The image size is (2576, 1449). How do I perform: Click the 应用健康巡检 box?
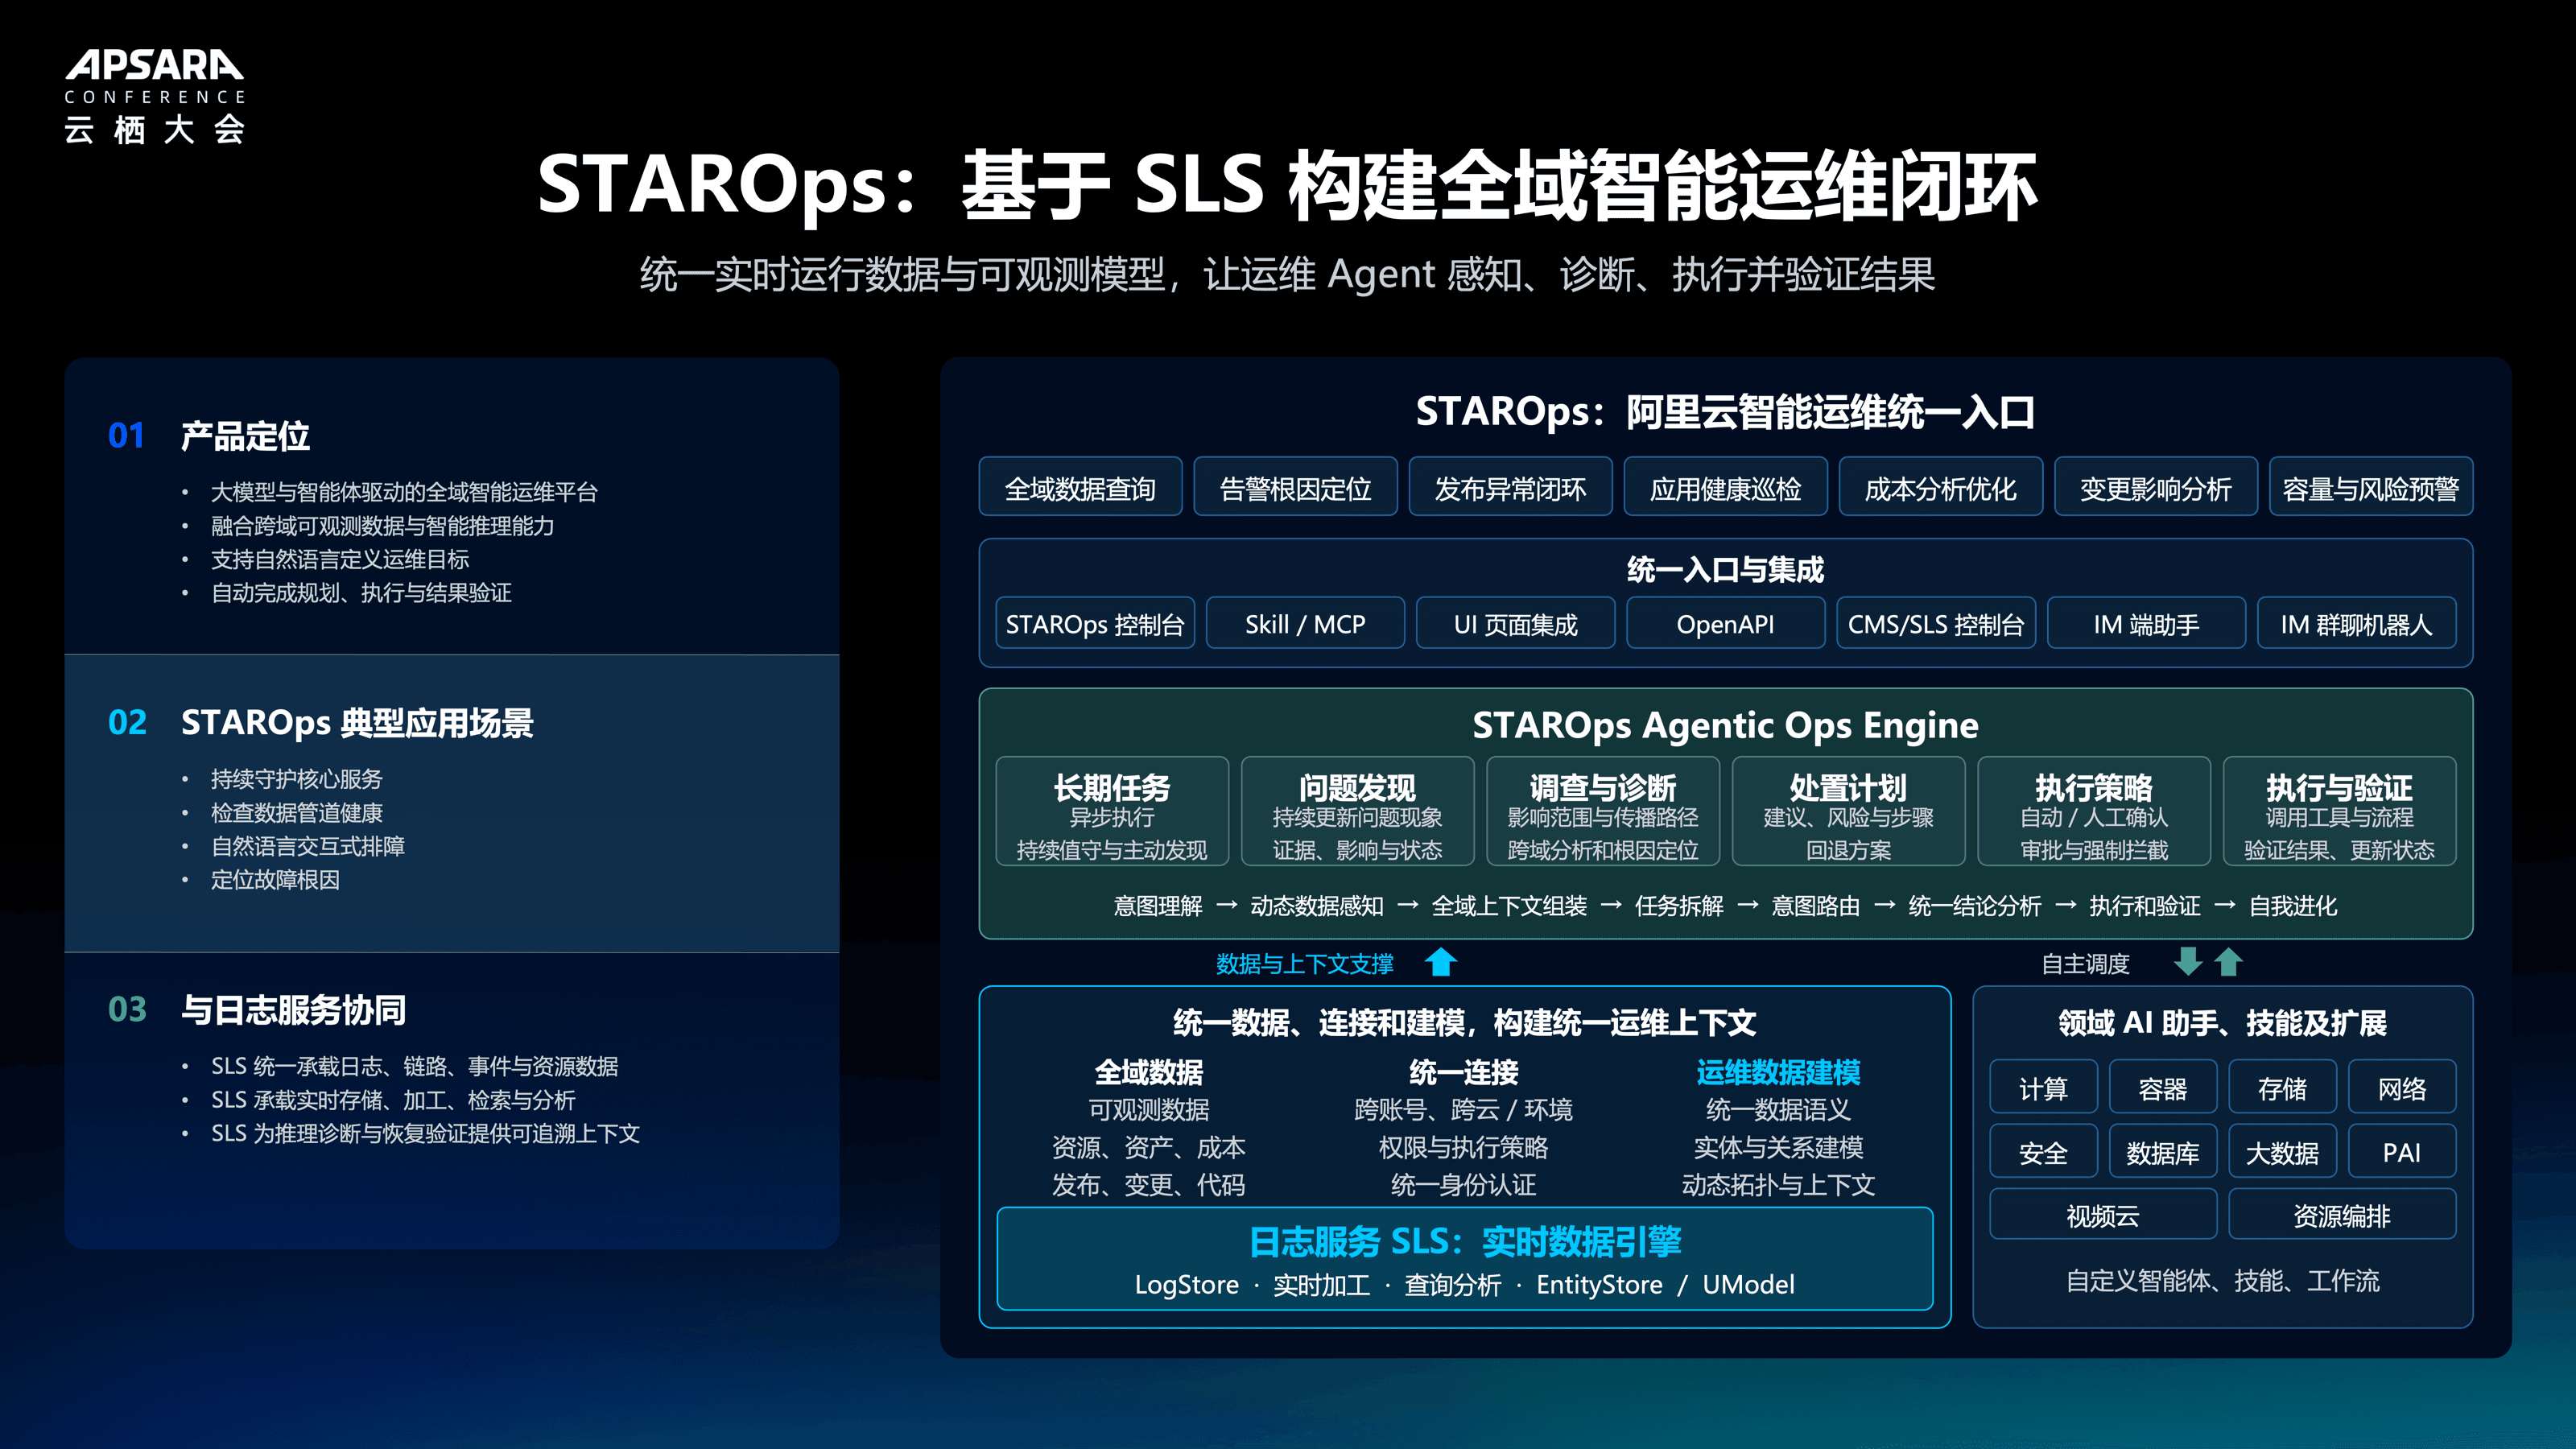(1725, 488)
